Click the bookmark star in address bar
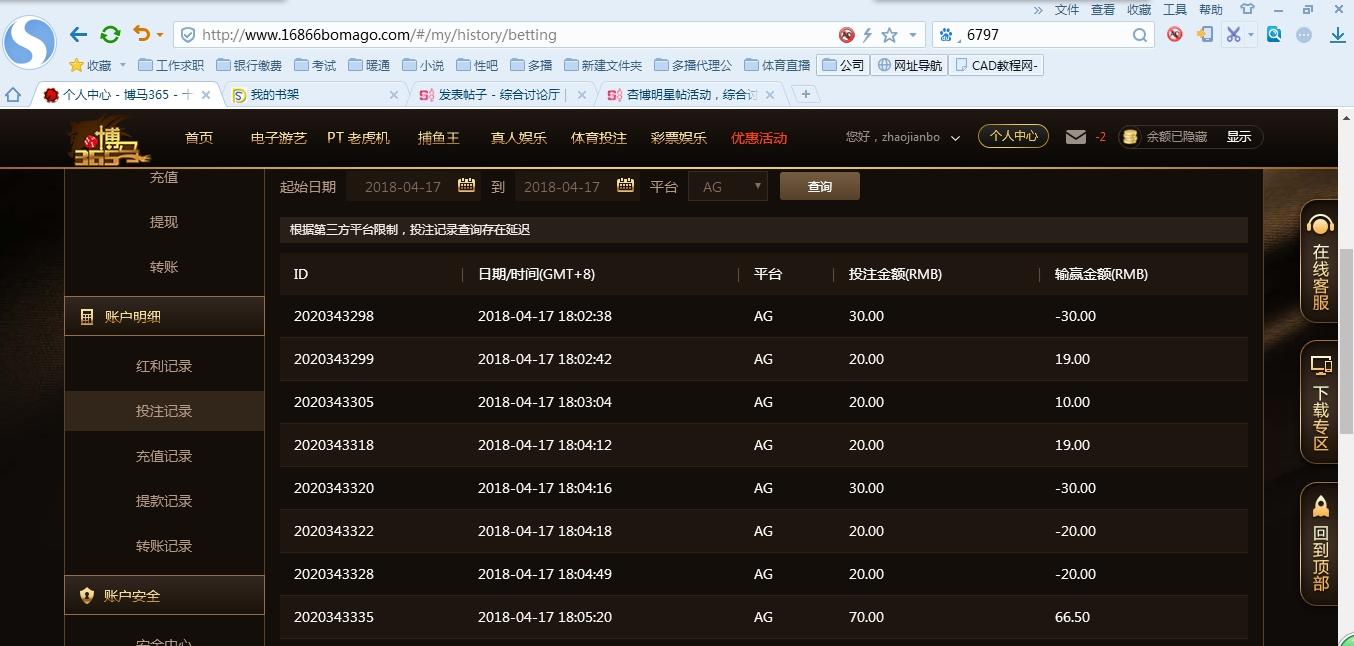Screen dimensions: 1354x646 pyautogui.click(x=888, y=35)
